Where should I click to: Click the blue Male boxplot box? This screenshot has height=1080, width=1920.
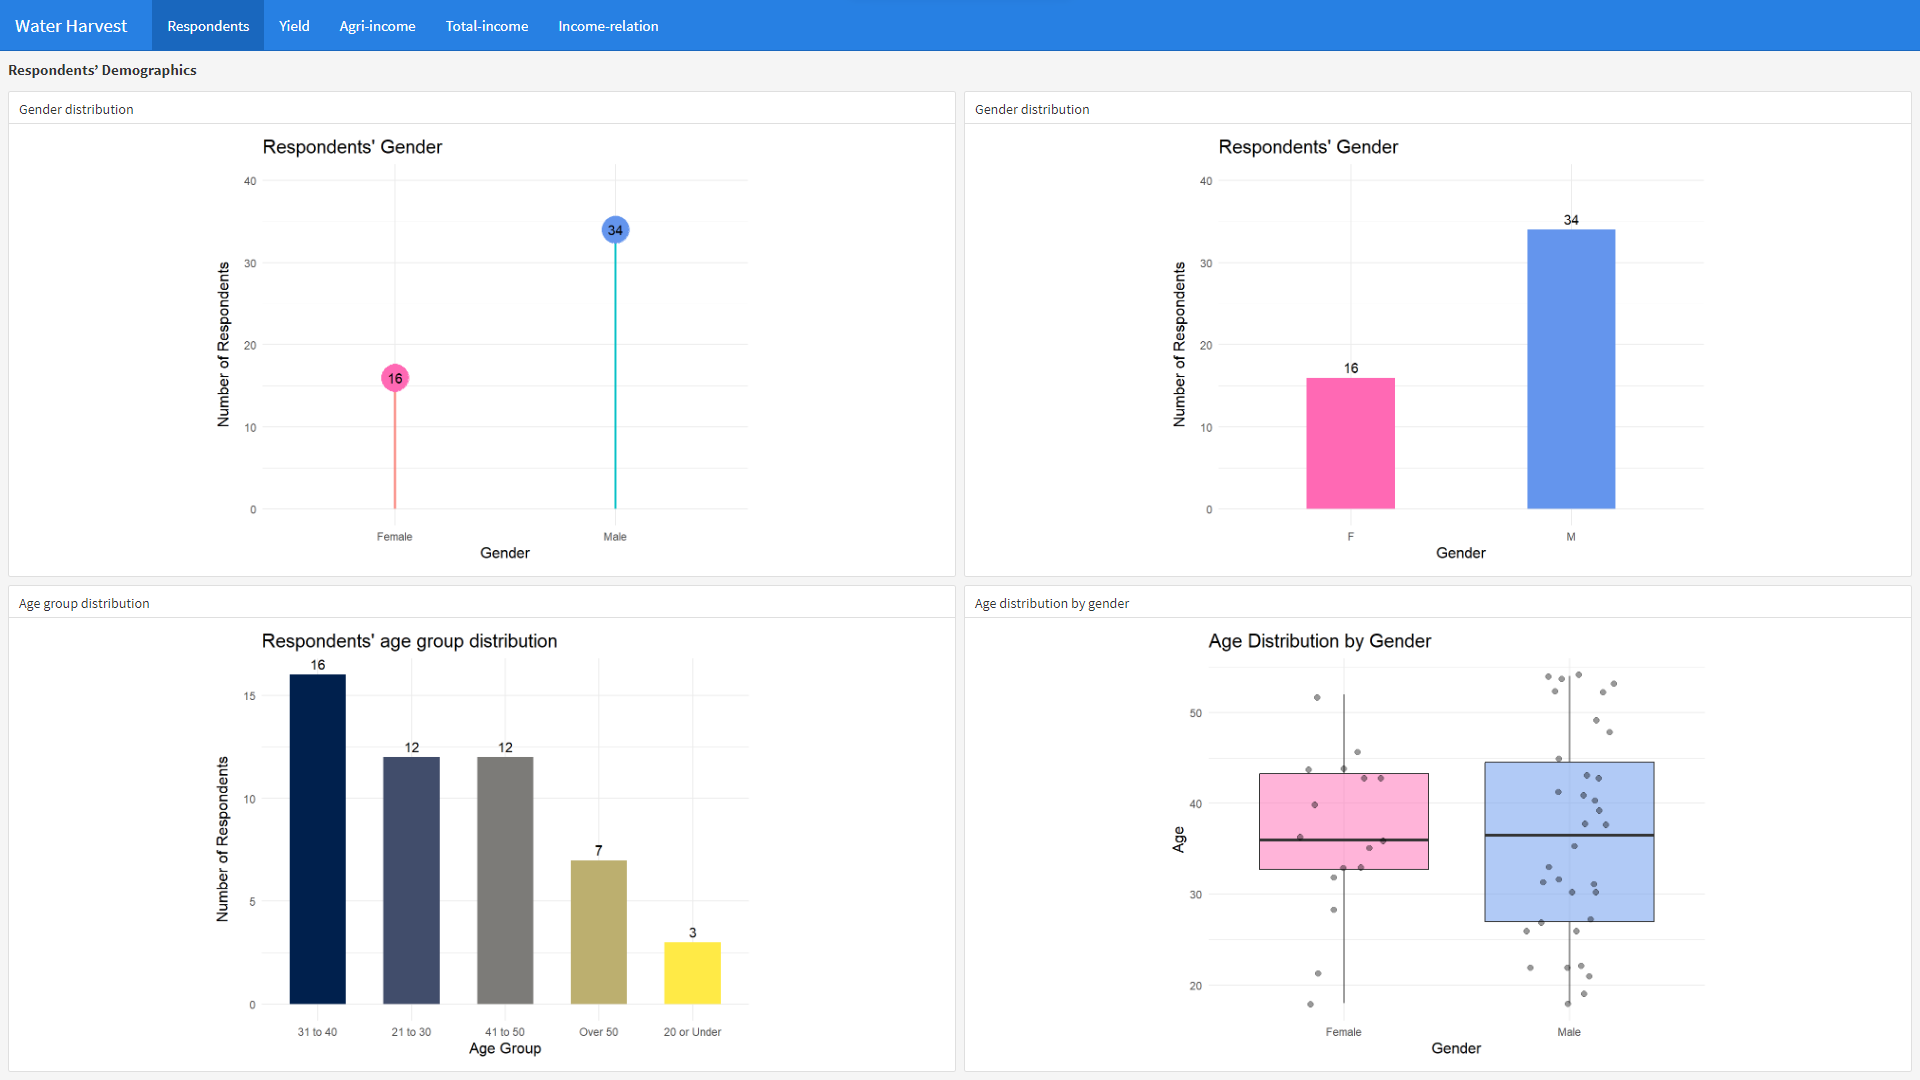pyautogui.click(x=1569, y=842)
